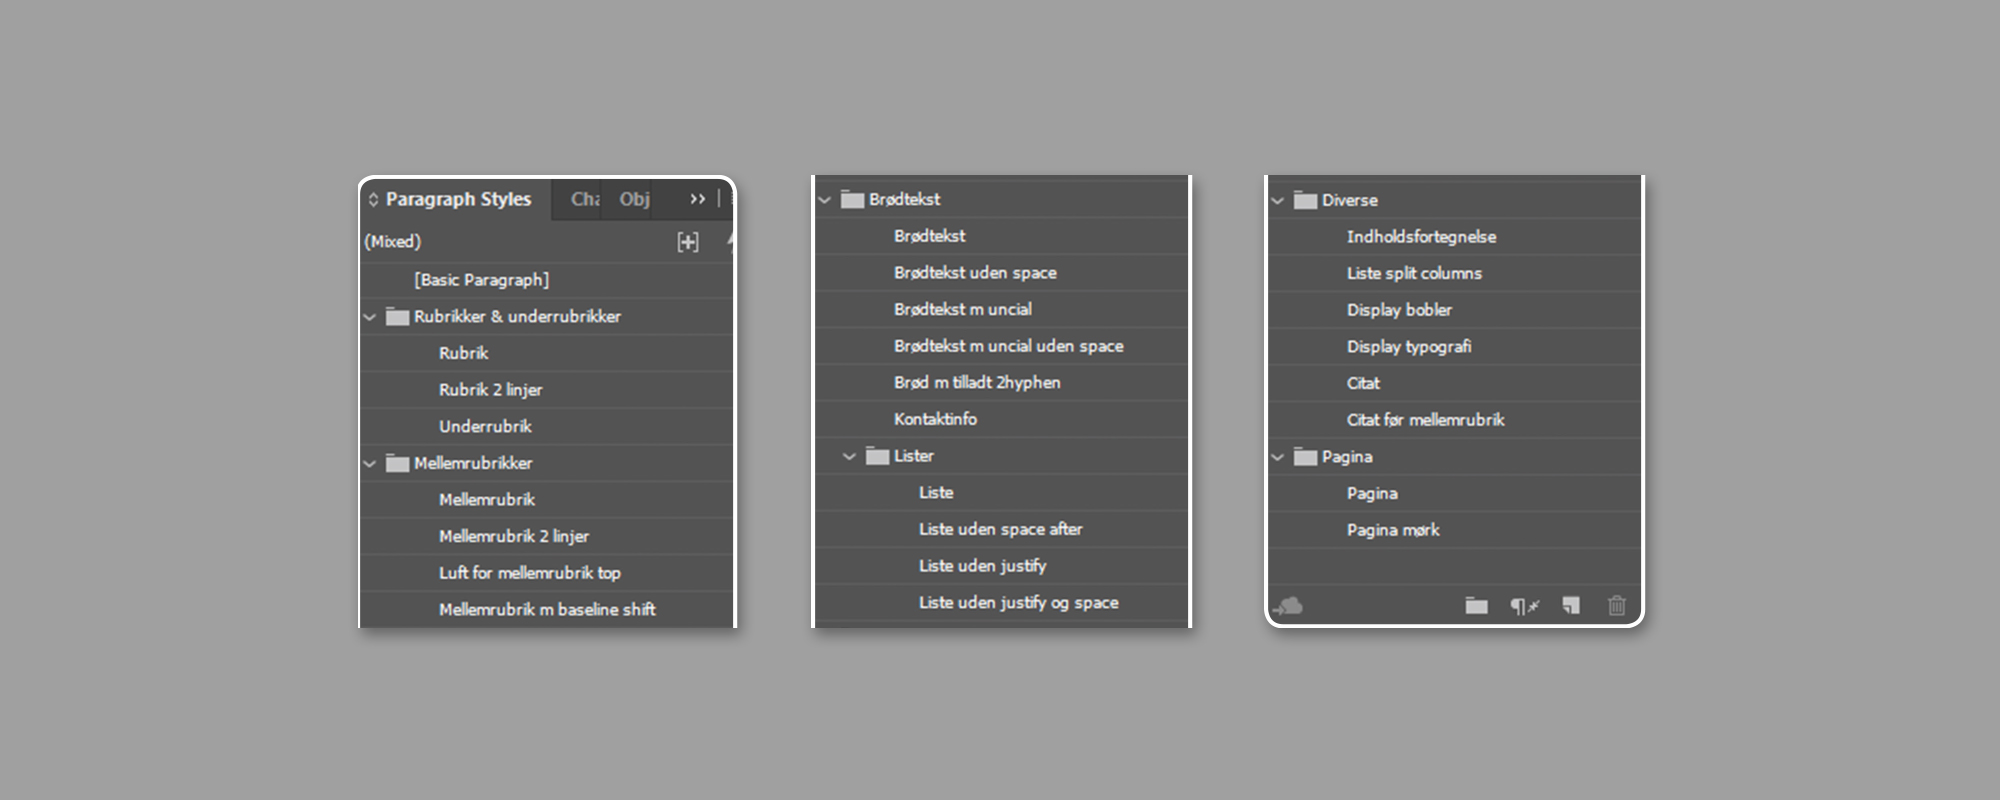The width and height of the screenshot is (2000, 800).
Task: Collapse the Diverse style group
Action: [1277, 201]
